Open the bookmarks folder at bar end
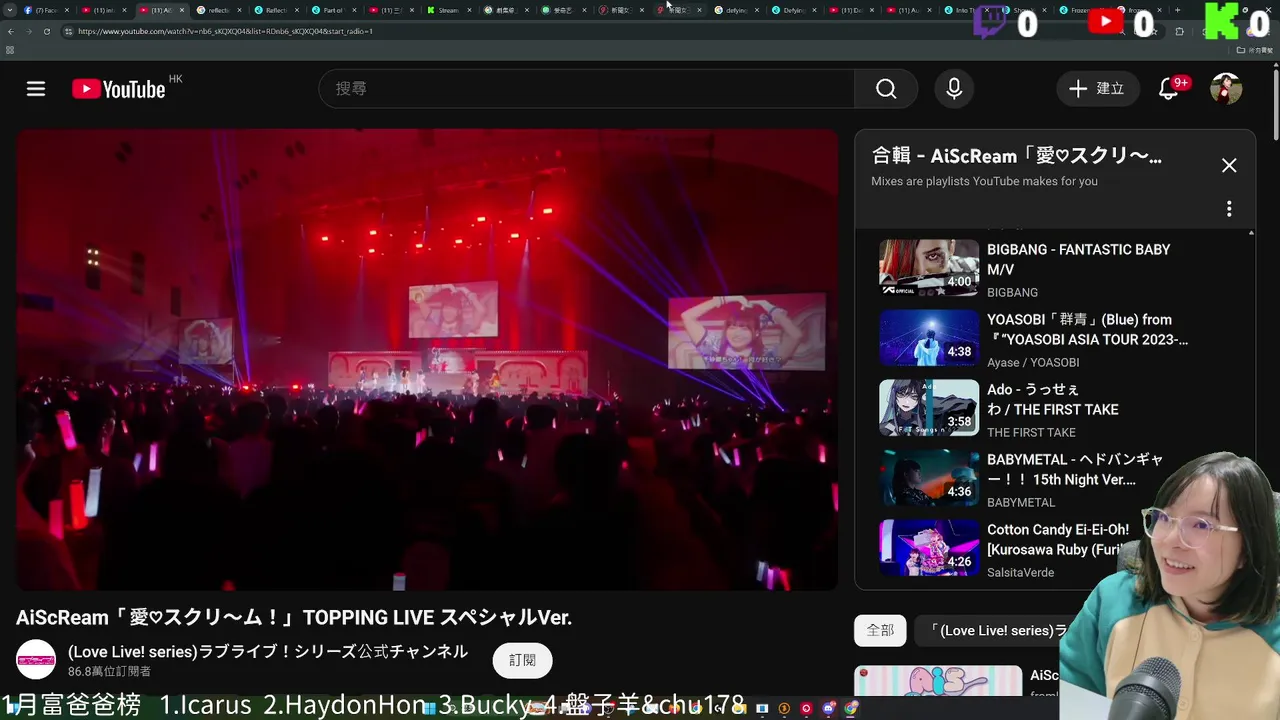 1254,49
